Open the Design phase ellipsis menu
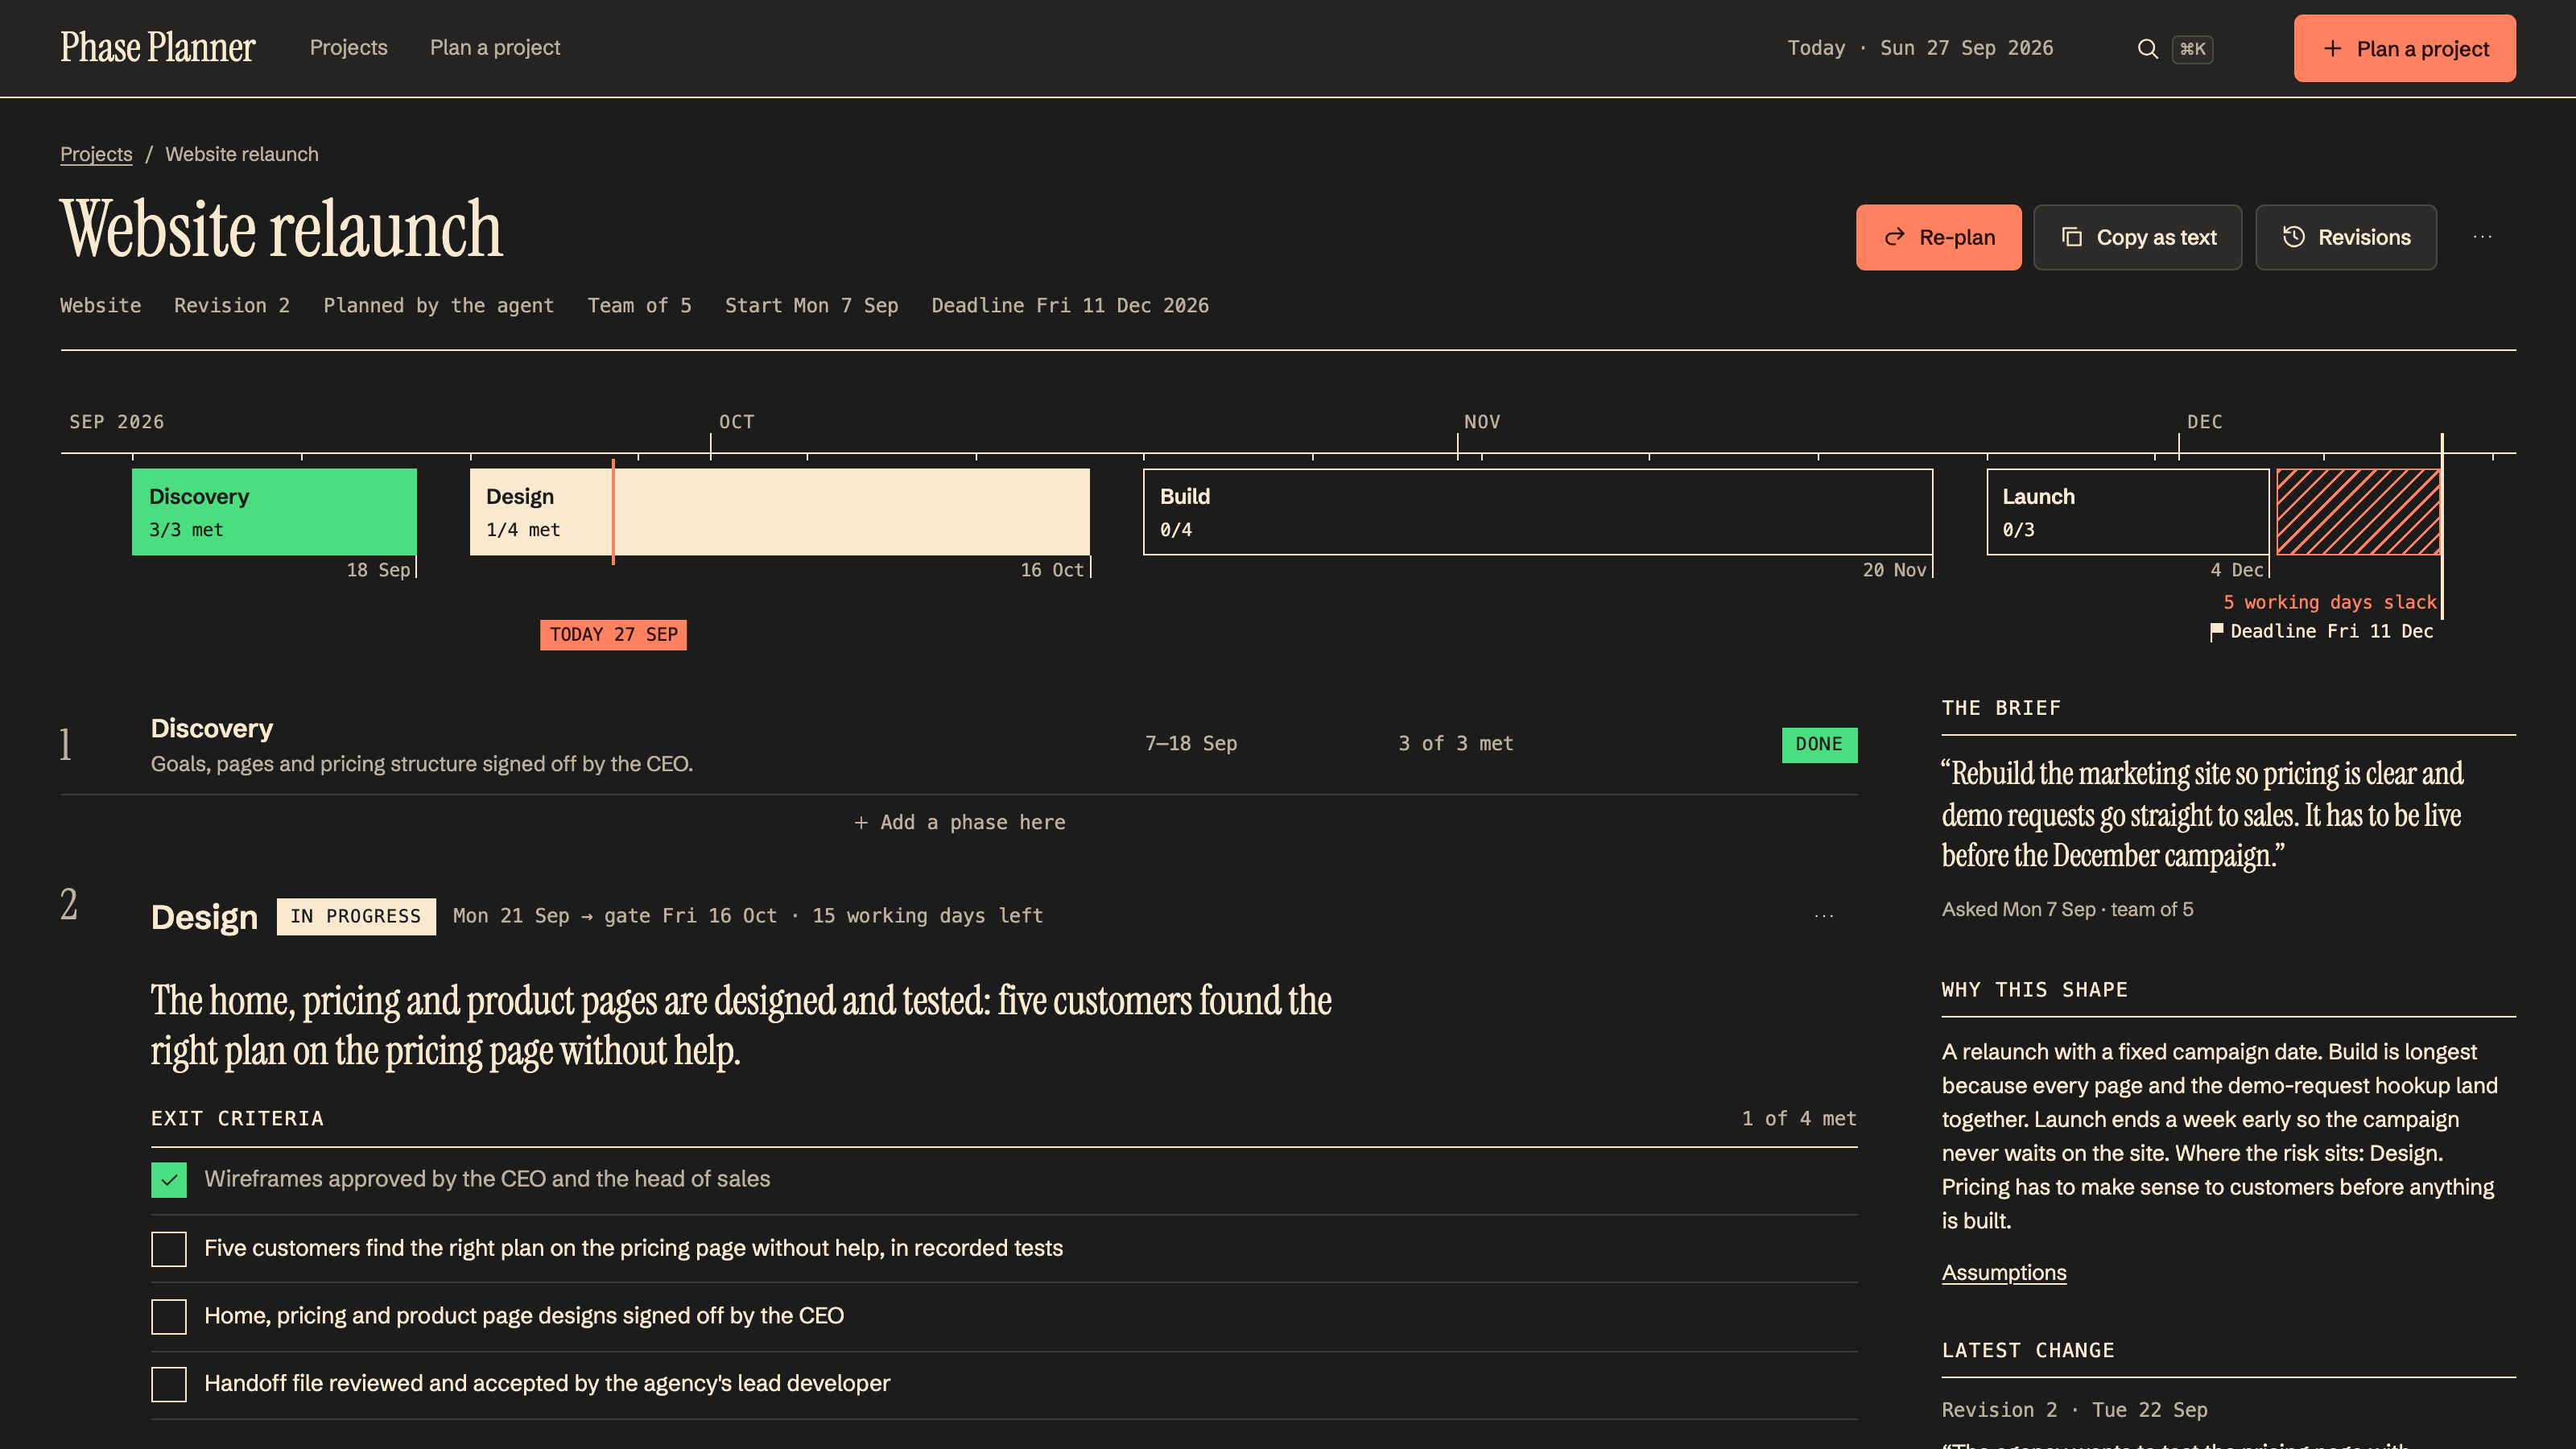The image size is (2576, 1449). tap(1824, 916)
